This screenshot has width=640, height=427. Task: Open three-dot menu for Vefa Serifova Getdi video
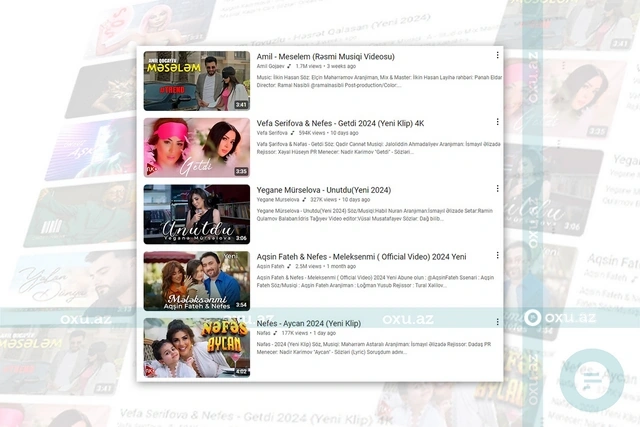(x=497, y=122)
